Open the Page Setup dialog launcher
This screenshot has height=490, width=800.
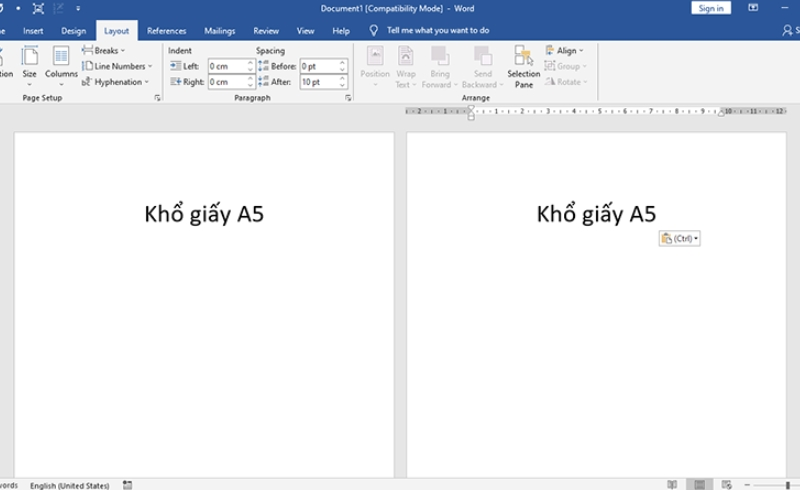(x=157, y=98)
